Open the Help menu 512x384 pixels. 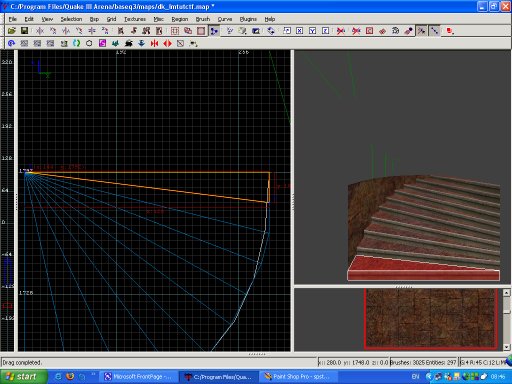[x=270, y=19]
